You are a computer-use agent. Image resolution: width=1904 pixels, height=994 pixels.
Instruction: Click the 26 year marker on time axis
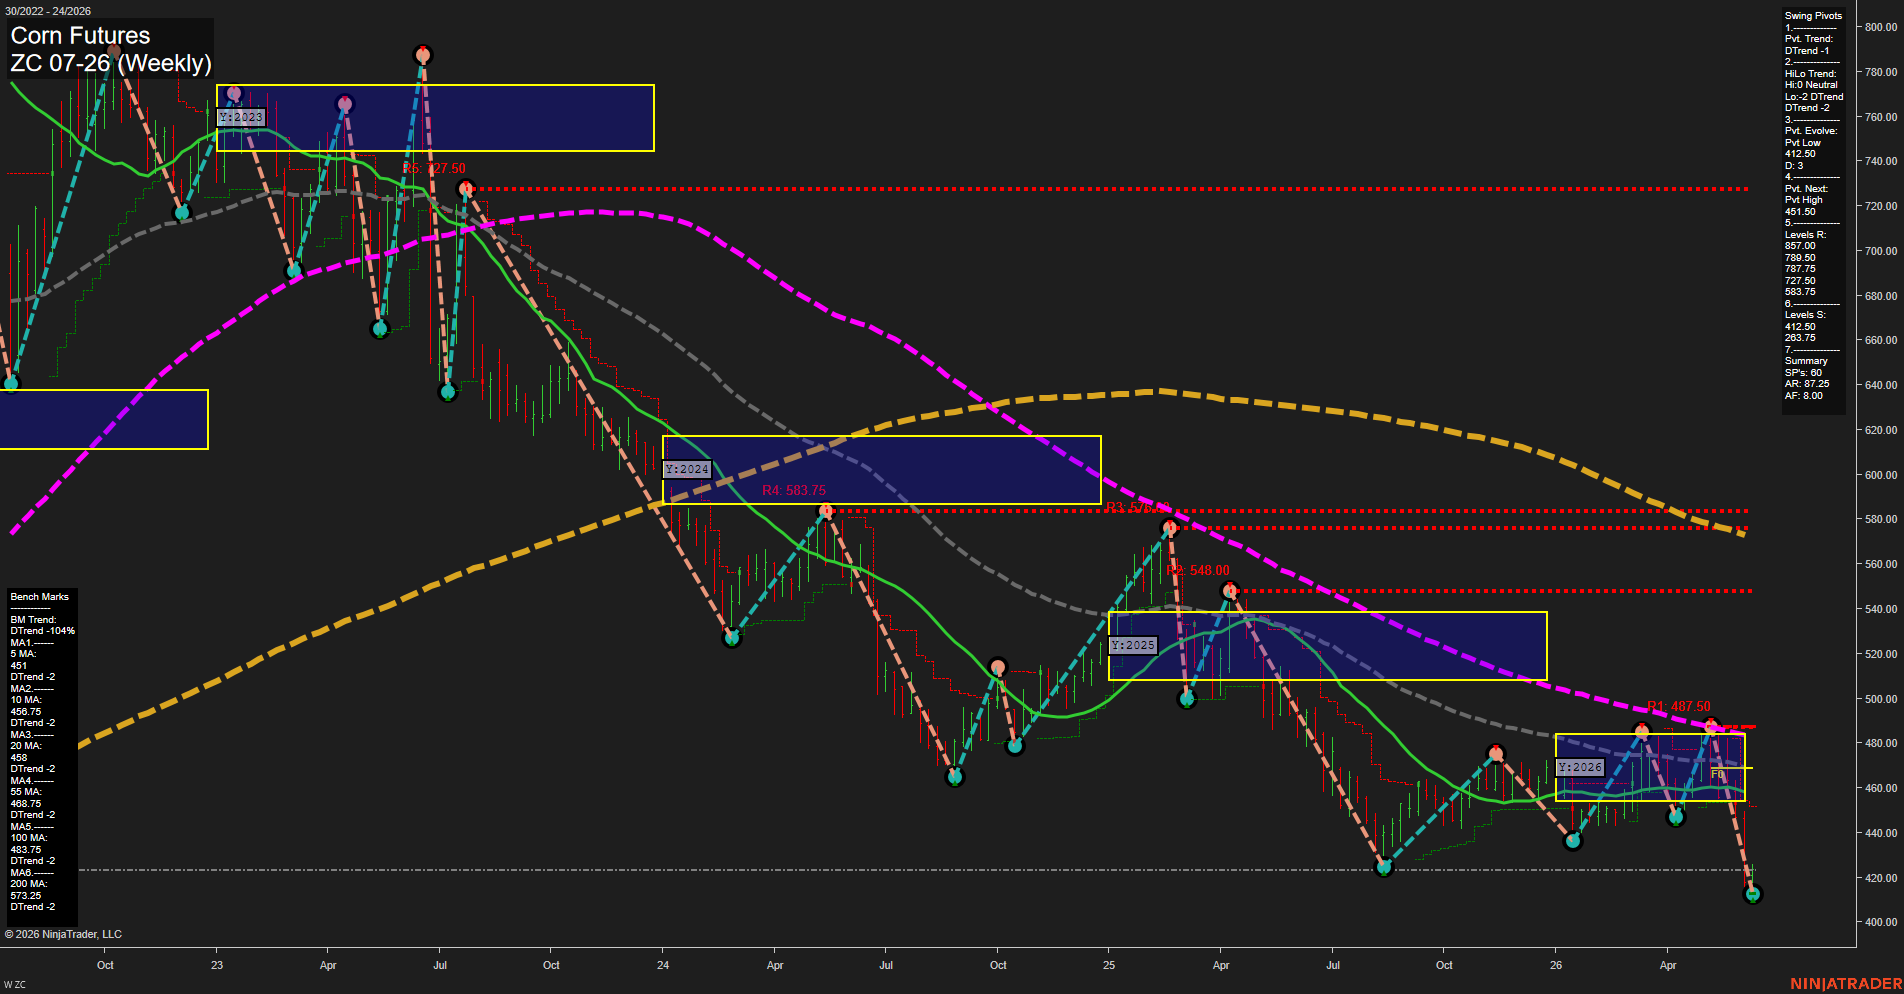point(1555,966)
